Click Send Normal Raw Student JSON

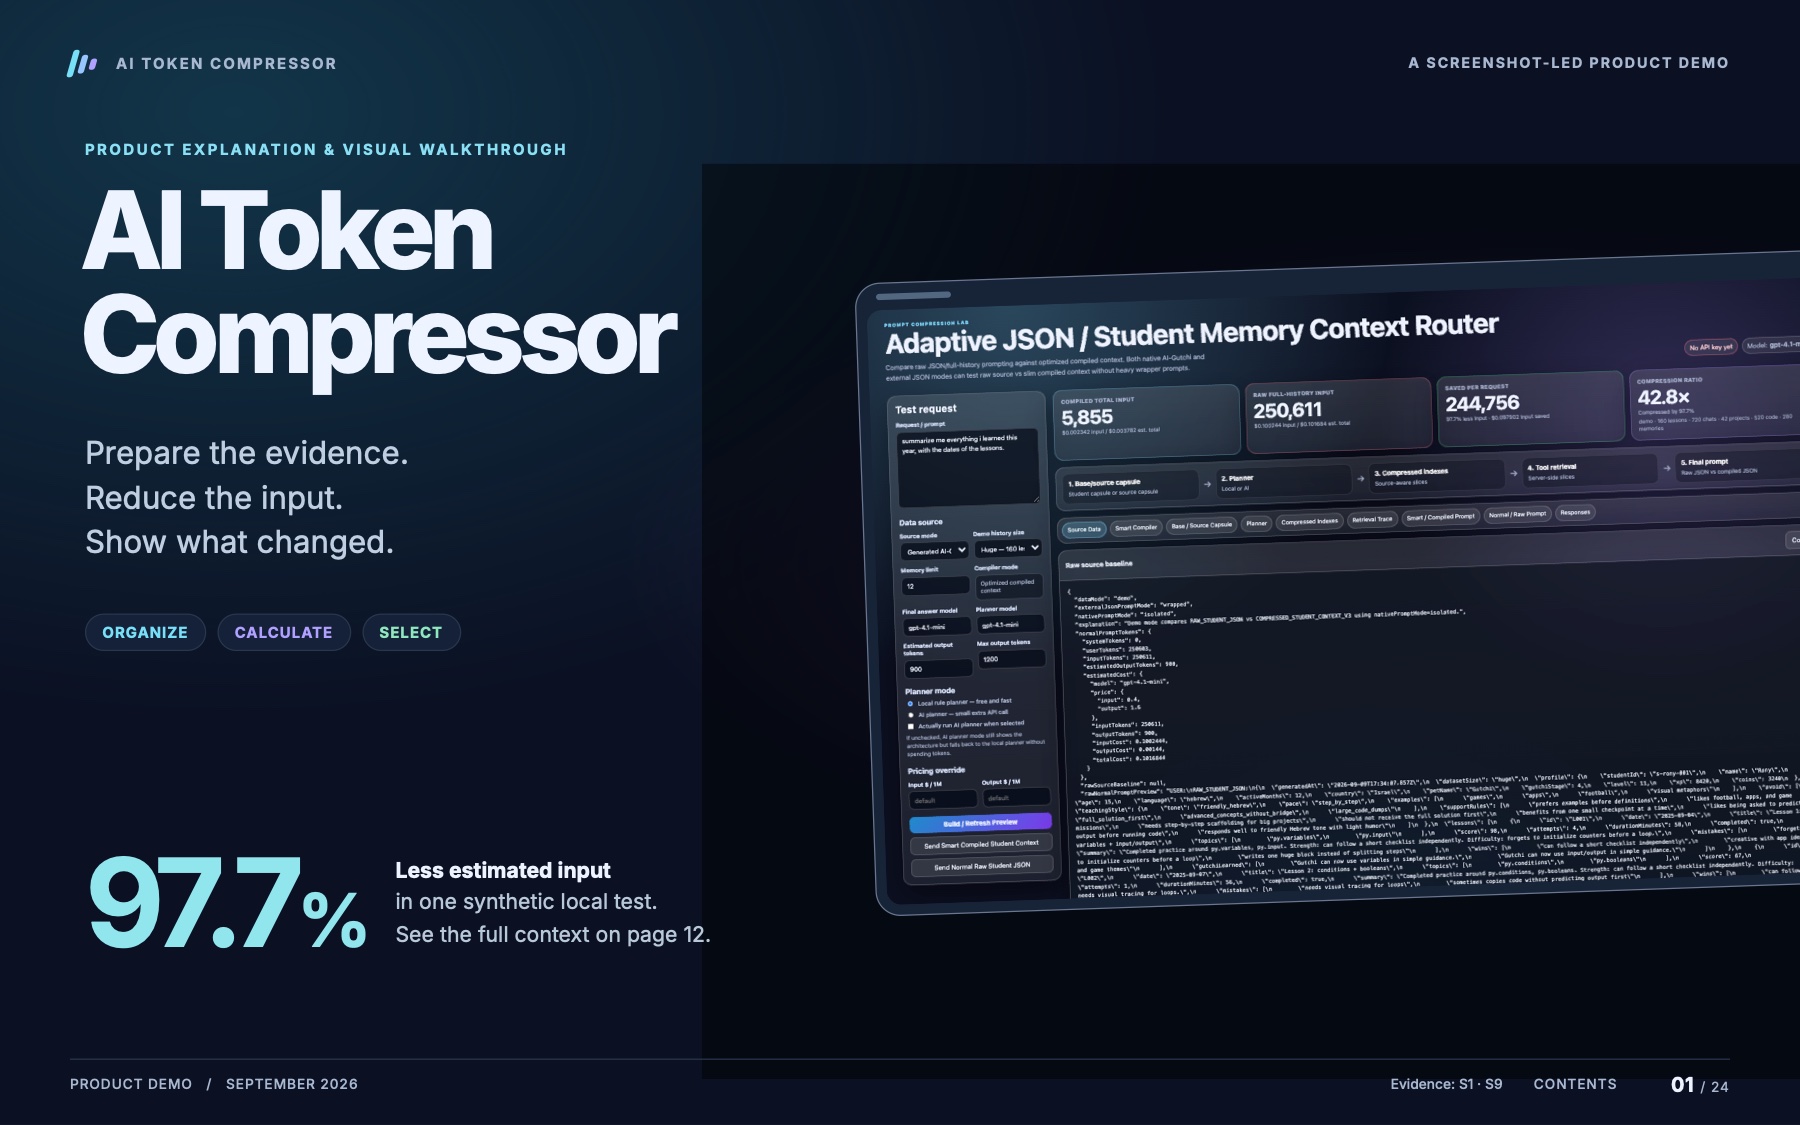(982, 866)
